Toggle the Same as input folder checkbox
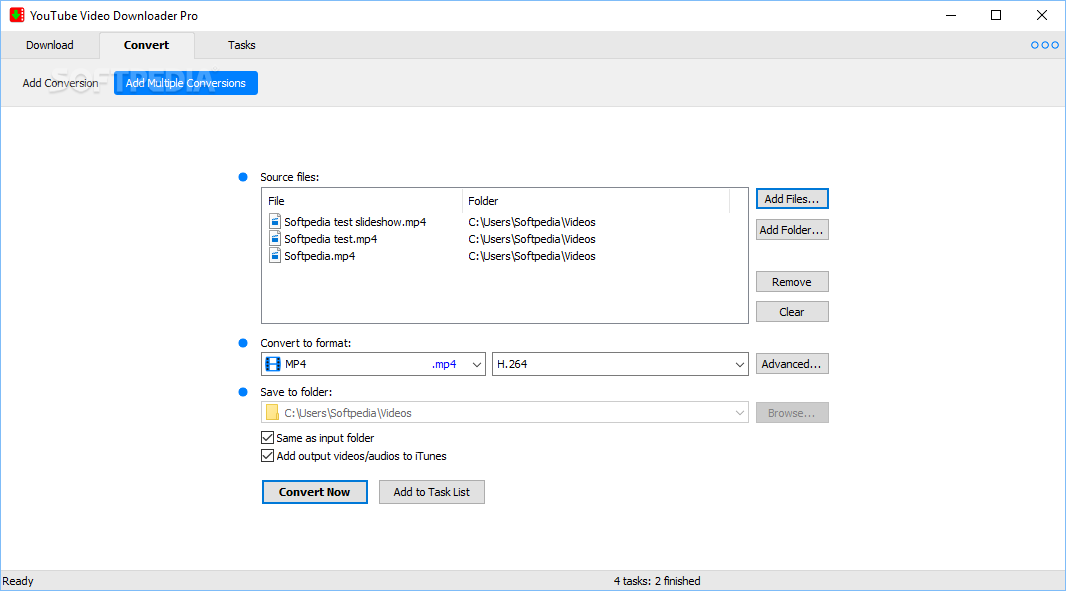 coord(267,437)
